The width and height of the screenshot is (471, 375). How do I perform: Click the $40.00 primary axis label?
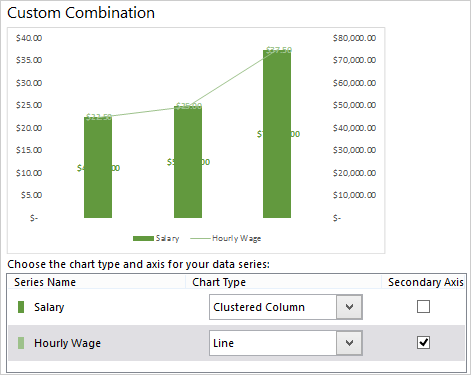click(x=29, y=38)
